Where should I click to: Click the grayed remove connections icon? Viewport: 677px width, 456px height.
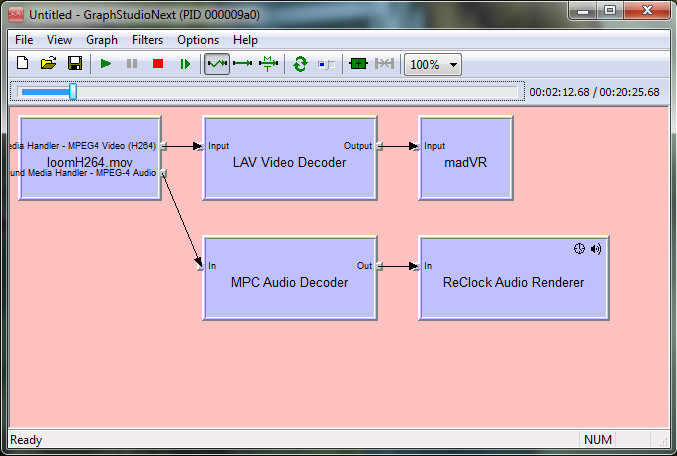tap(384, 64)
